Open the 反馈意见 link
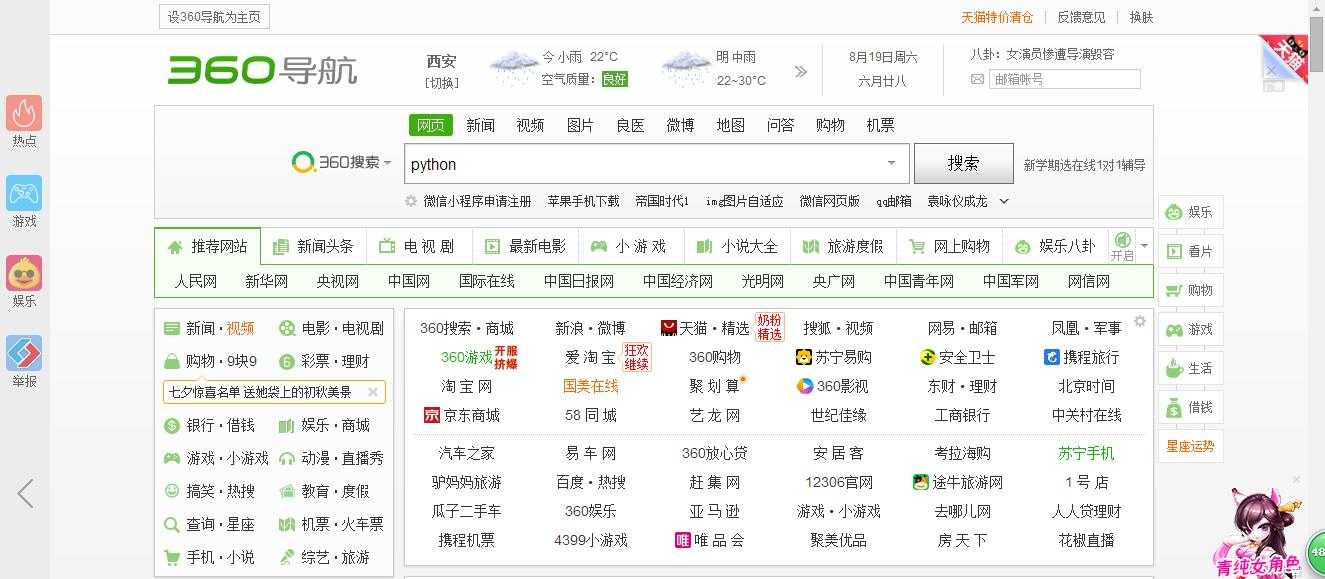The image size is (1325, 579). [x=1082, y=17]
